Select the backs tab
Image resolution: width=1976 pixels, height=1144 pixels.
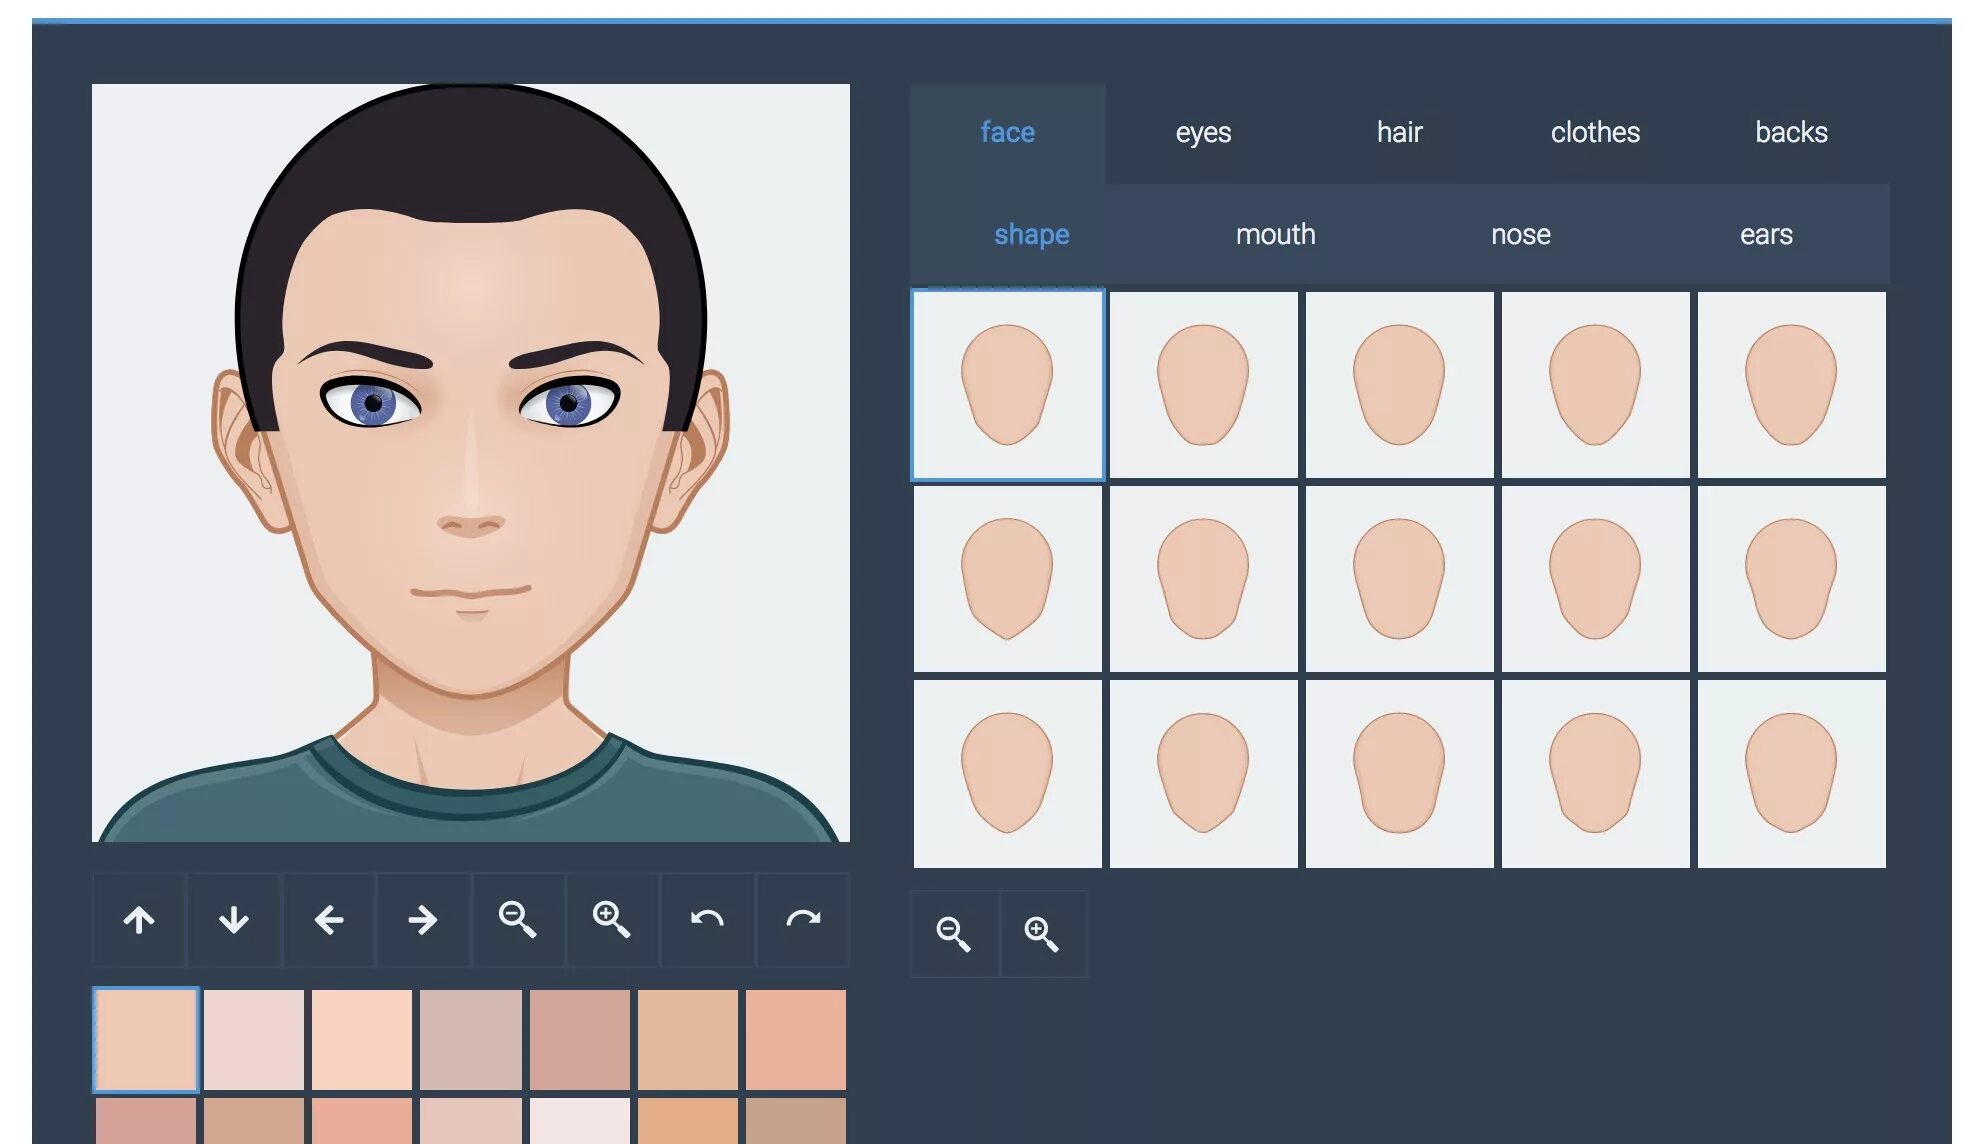[x=1791, y=132]
